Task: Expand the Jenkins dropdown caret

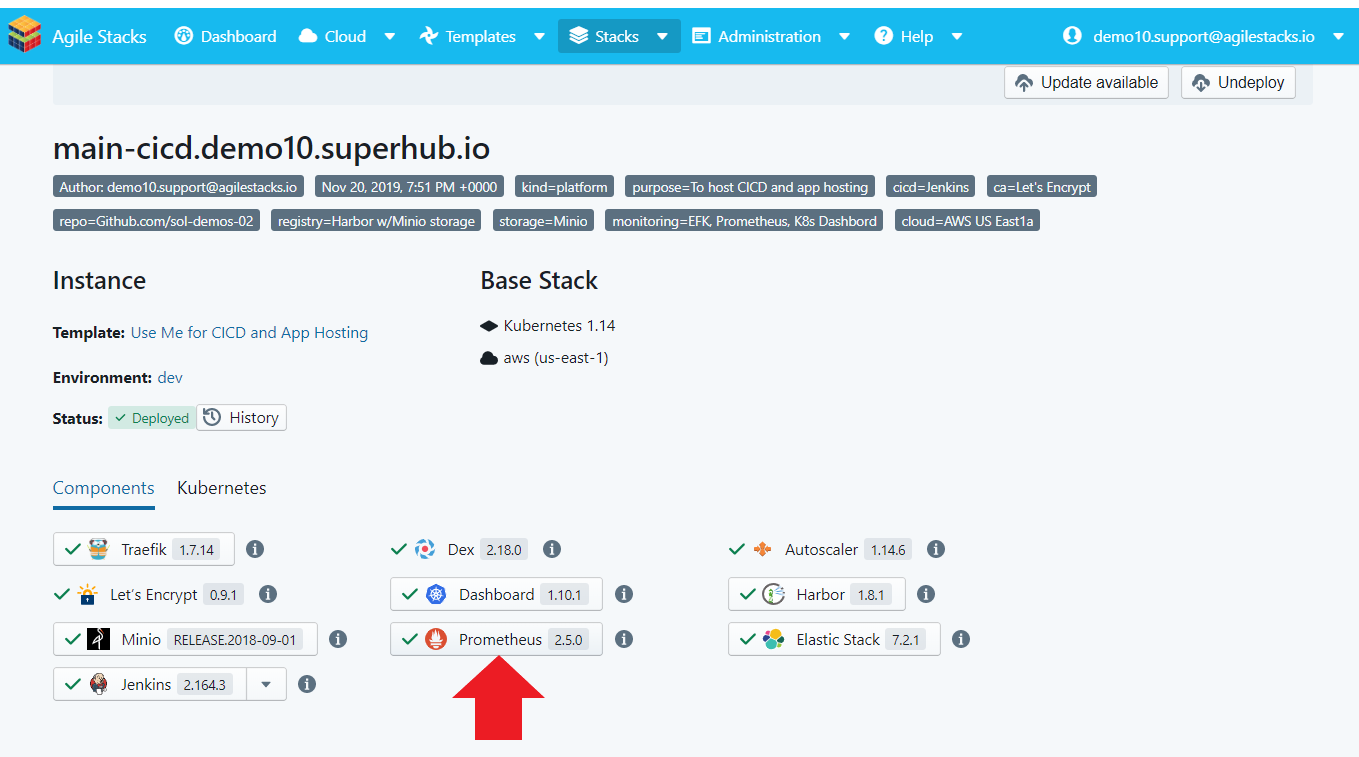Action: pos(266,684)
